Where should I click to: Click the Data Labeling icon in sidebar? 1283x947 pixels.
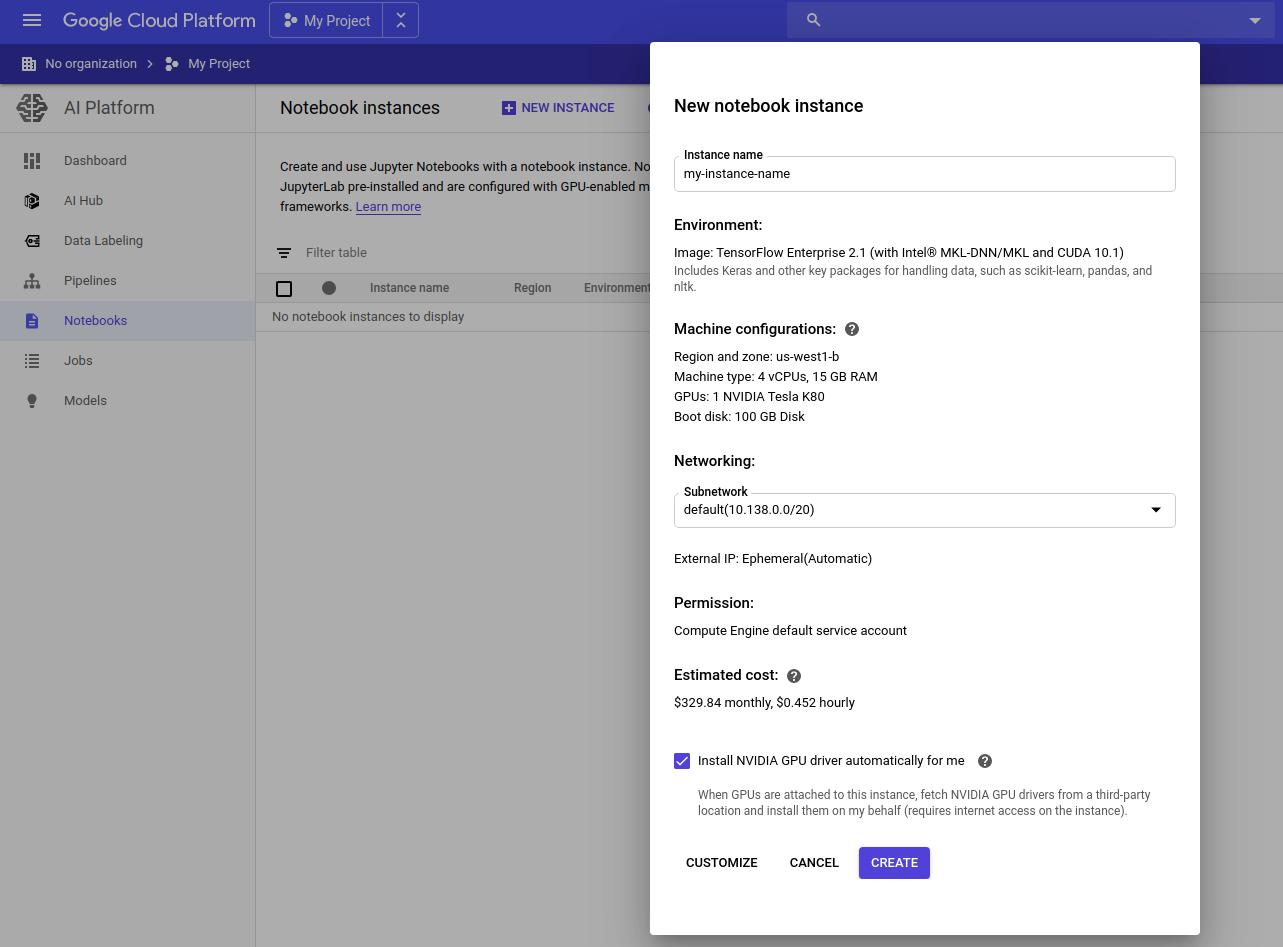32,241
